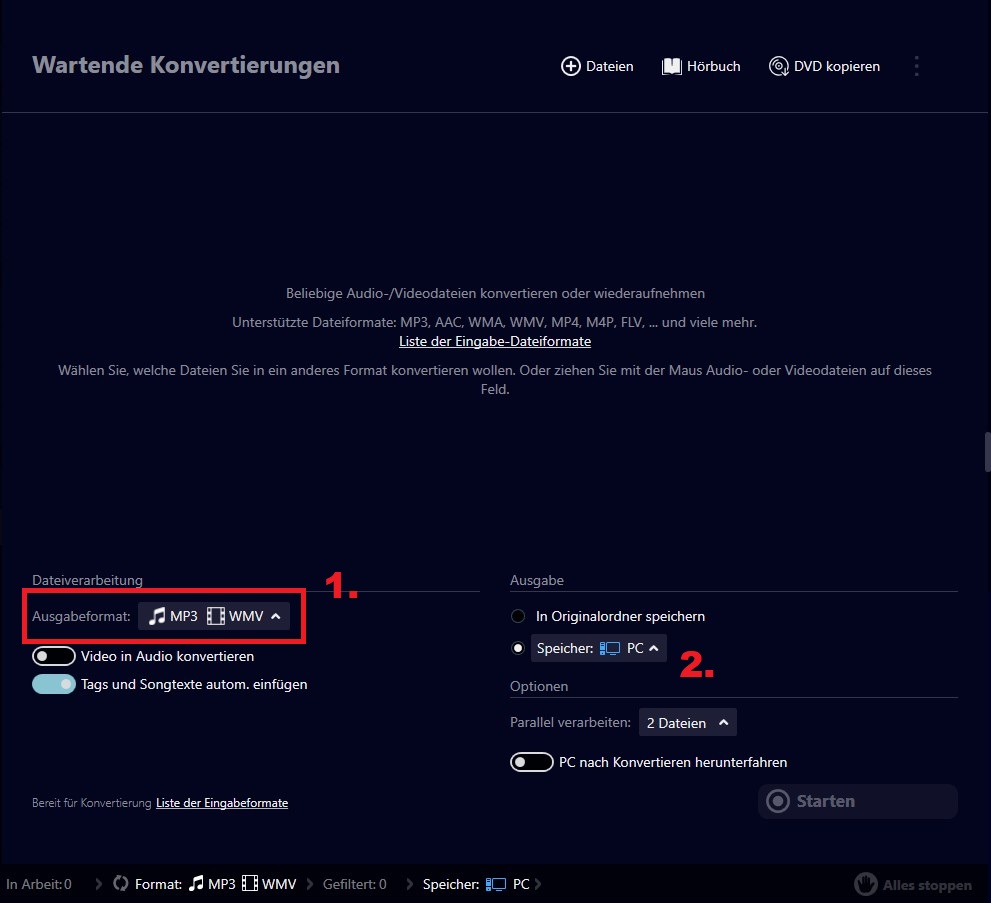The image size is (991, 903).
Task: Click the Alles stoppen hand icon
Action: pos(866,884)
